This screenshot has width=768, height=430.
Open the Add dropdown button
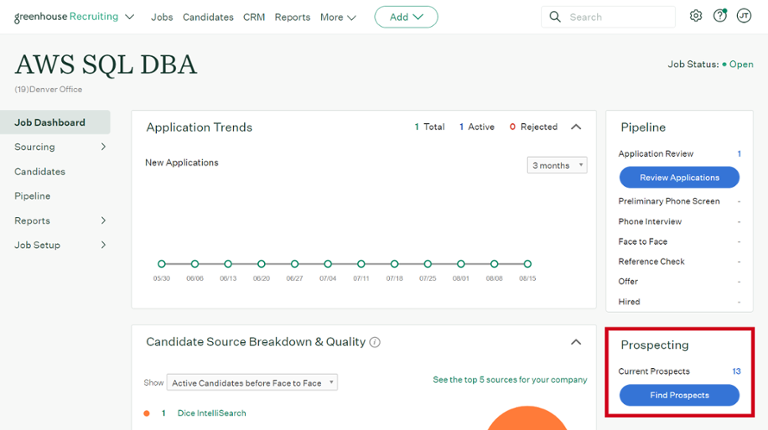click(x=406, y=17)
